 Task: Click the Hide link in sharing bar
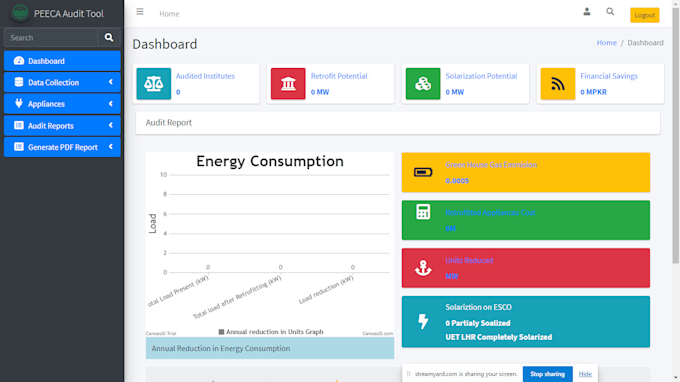point(585,374)
